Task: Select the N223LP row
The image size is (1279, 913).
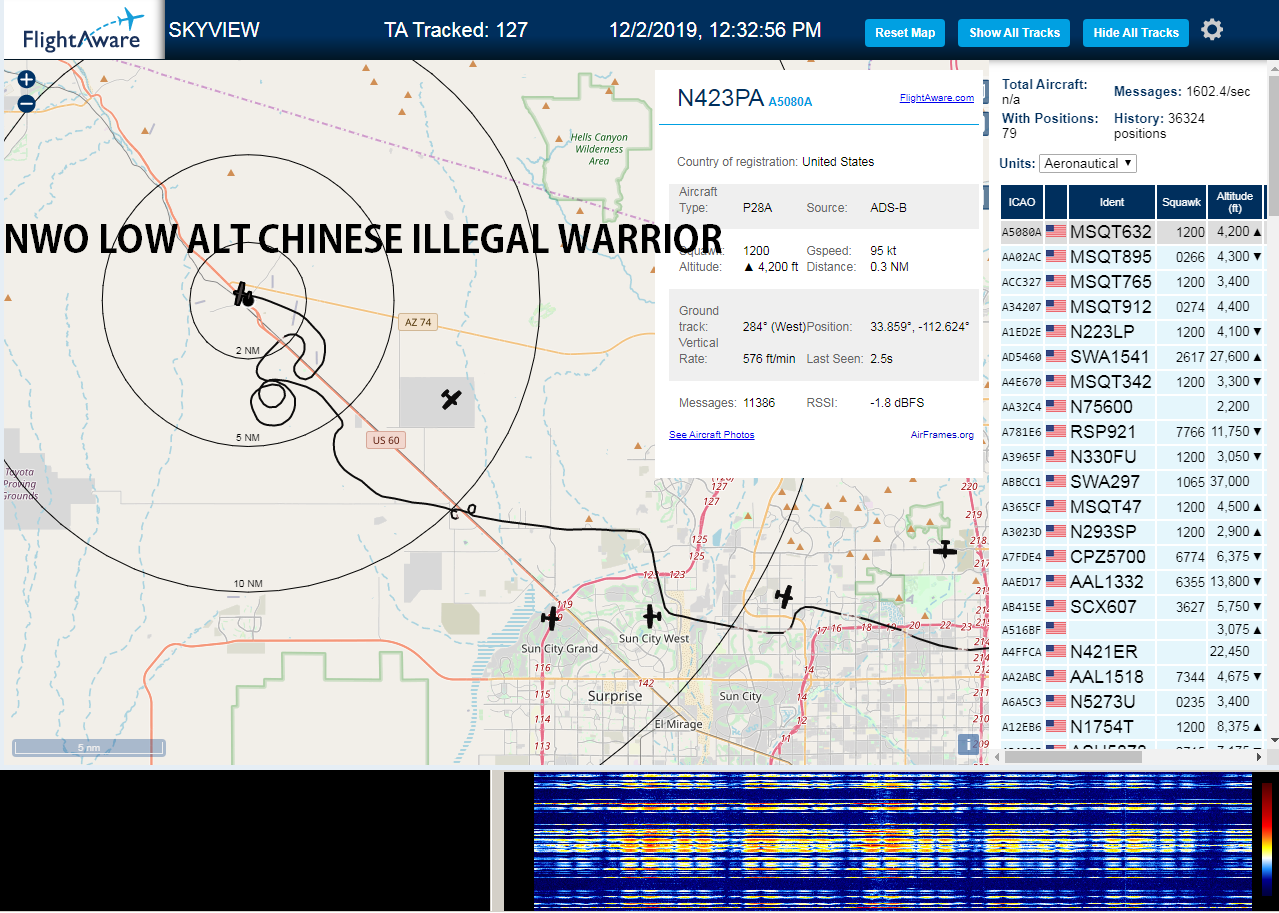Action: pyautogui.click(x=1133, y=331)
